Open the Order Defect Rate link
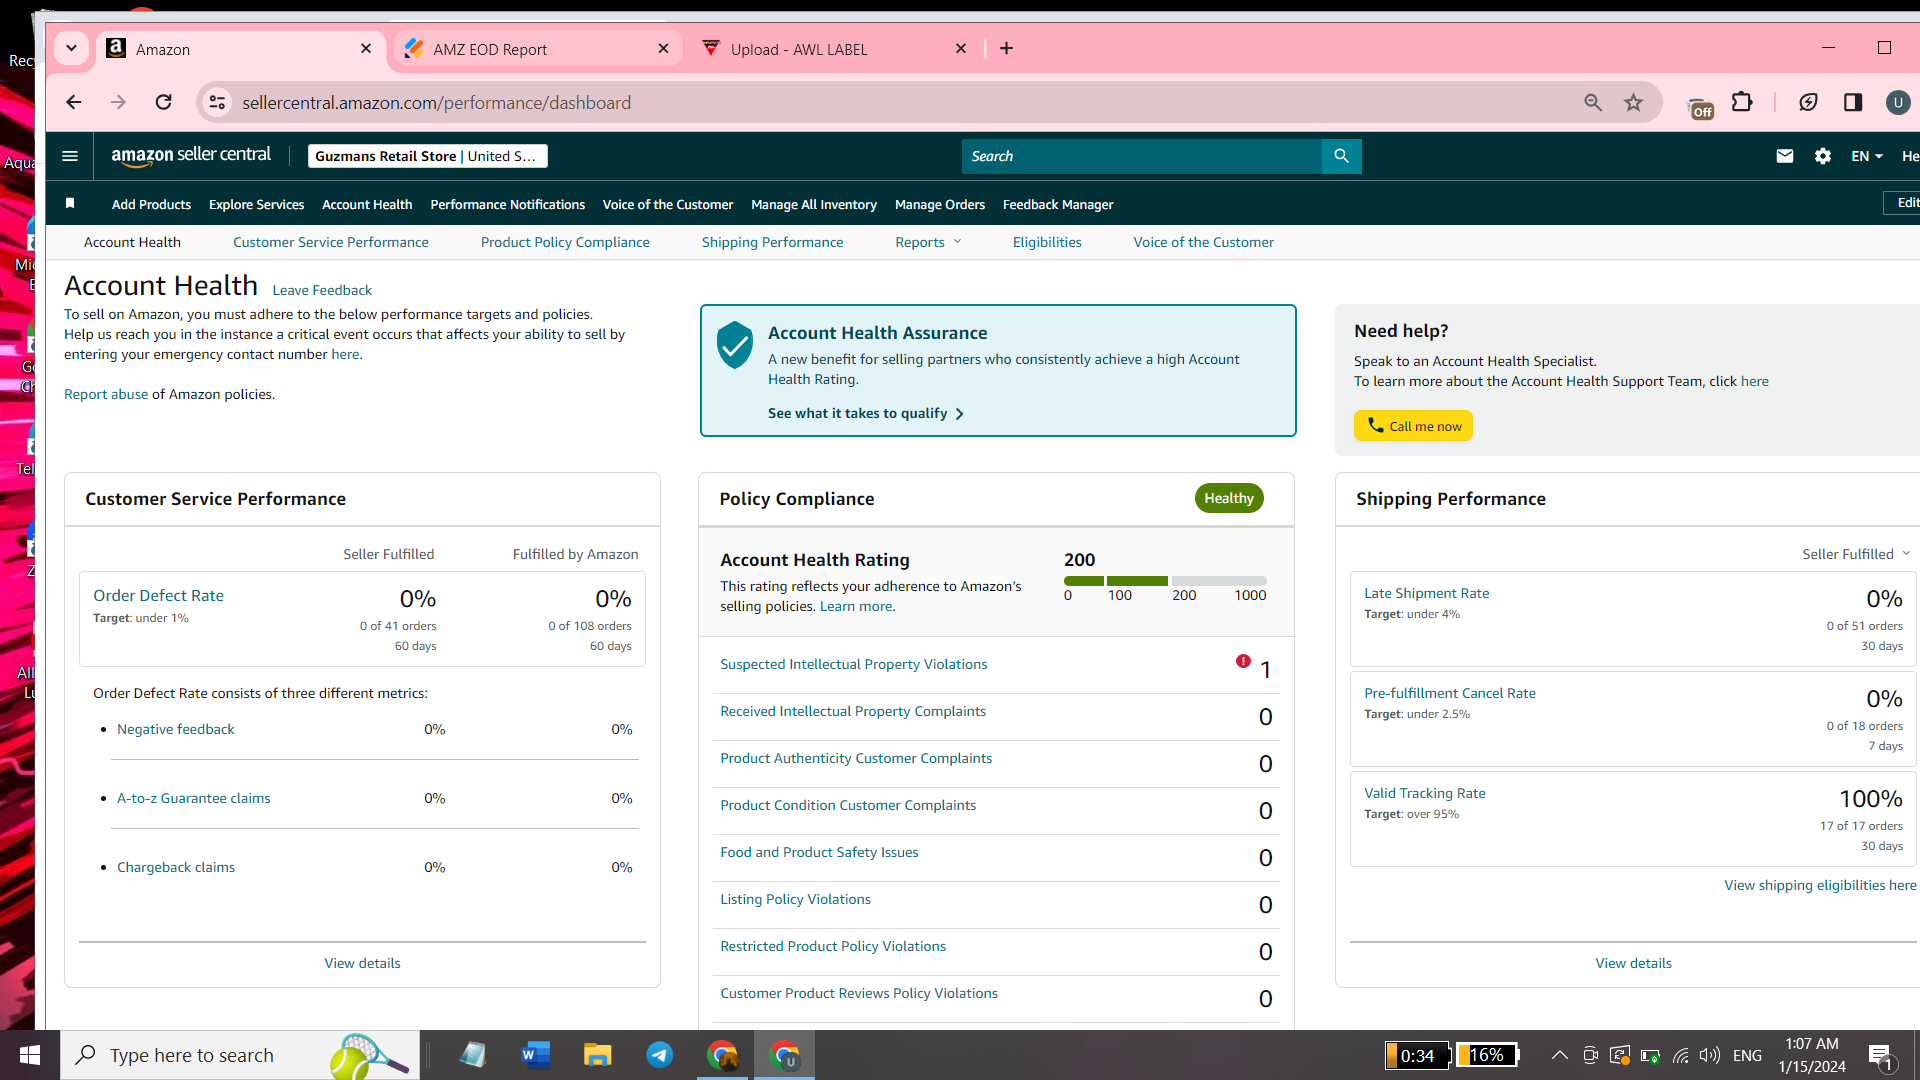This screenshot has width=1920, height=1080. click(158, 595)
